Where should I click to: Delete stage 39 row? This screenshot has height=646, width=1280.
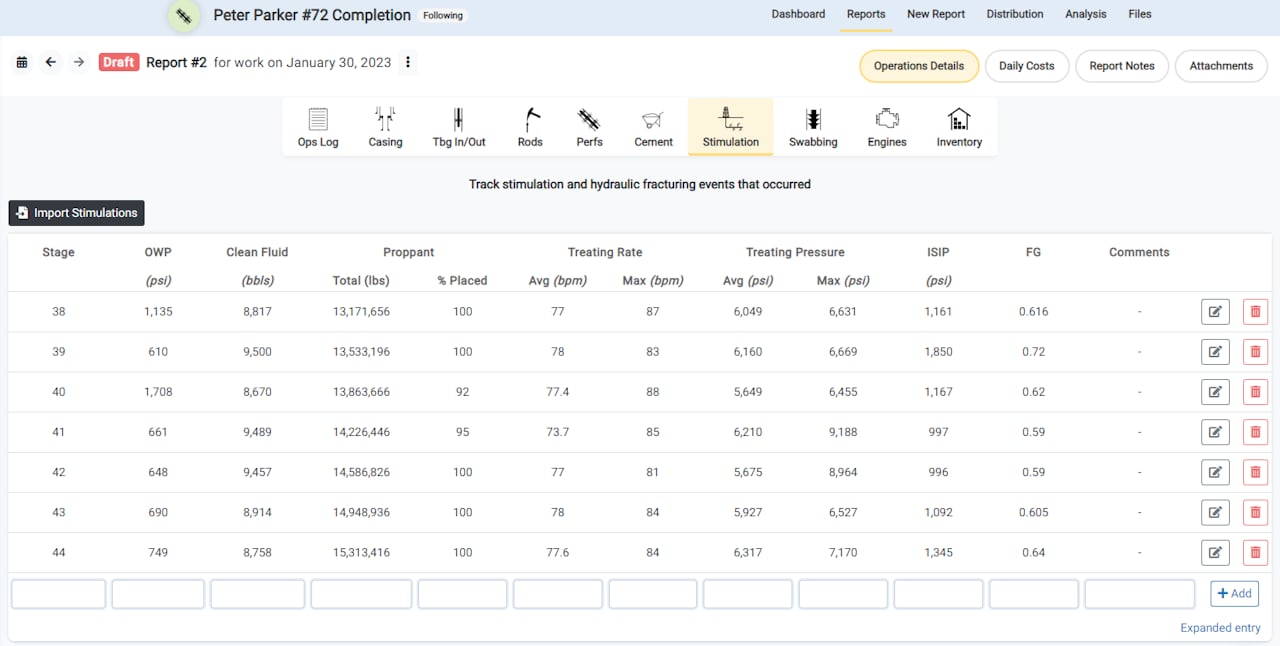1255,352
